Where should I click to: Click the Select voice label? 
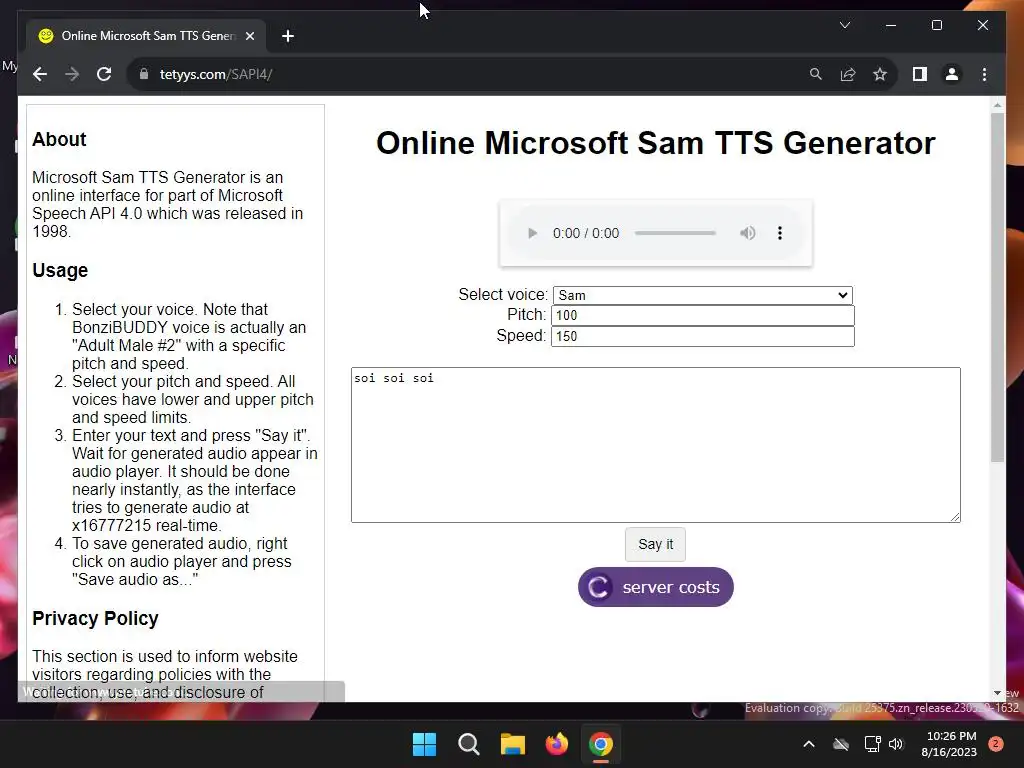pyautogui.click(x=503, y=295)
